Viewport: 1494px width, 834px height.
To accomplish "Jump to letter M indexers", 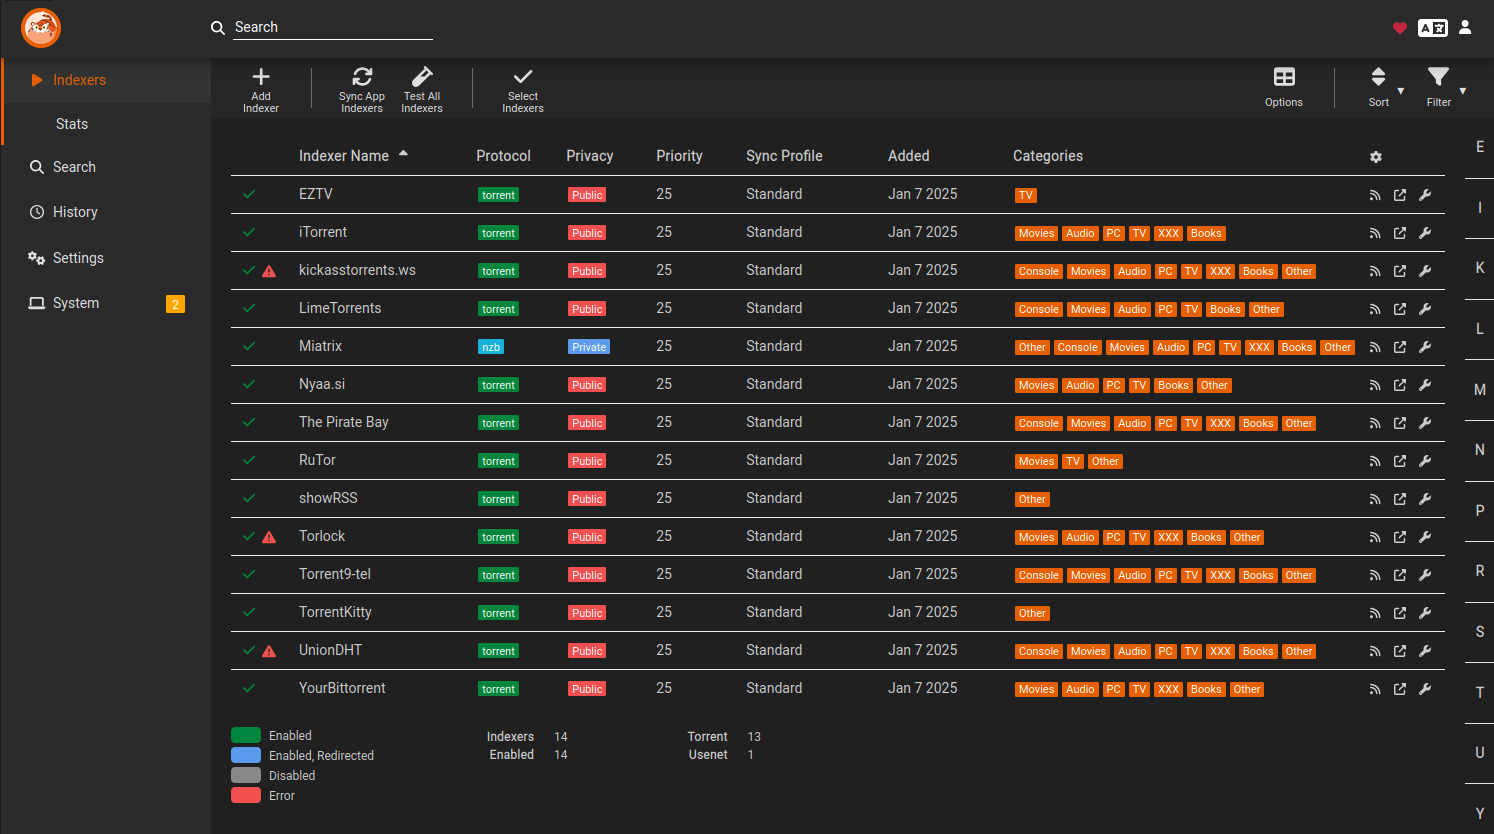I will (1480, 390).
